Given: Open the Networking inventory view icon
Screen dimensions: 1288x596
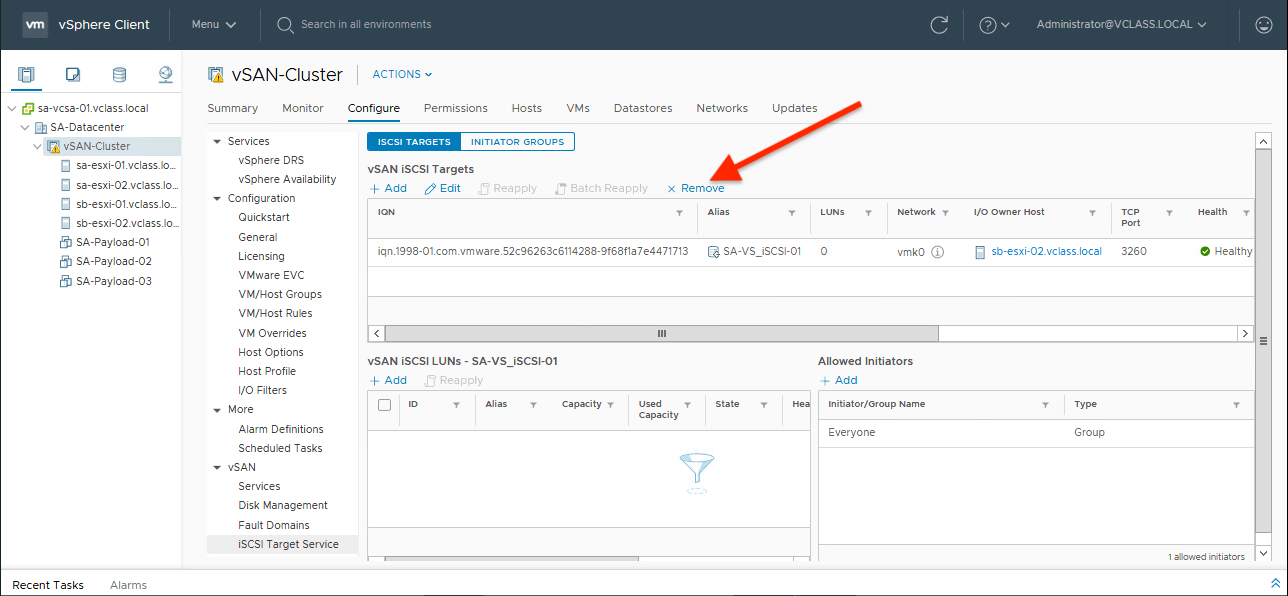Looking at the screenshot, I should tap(166, 74).
